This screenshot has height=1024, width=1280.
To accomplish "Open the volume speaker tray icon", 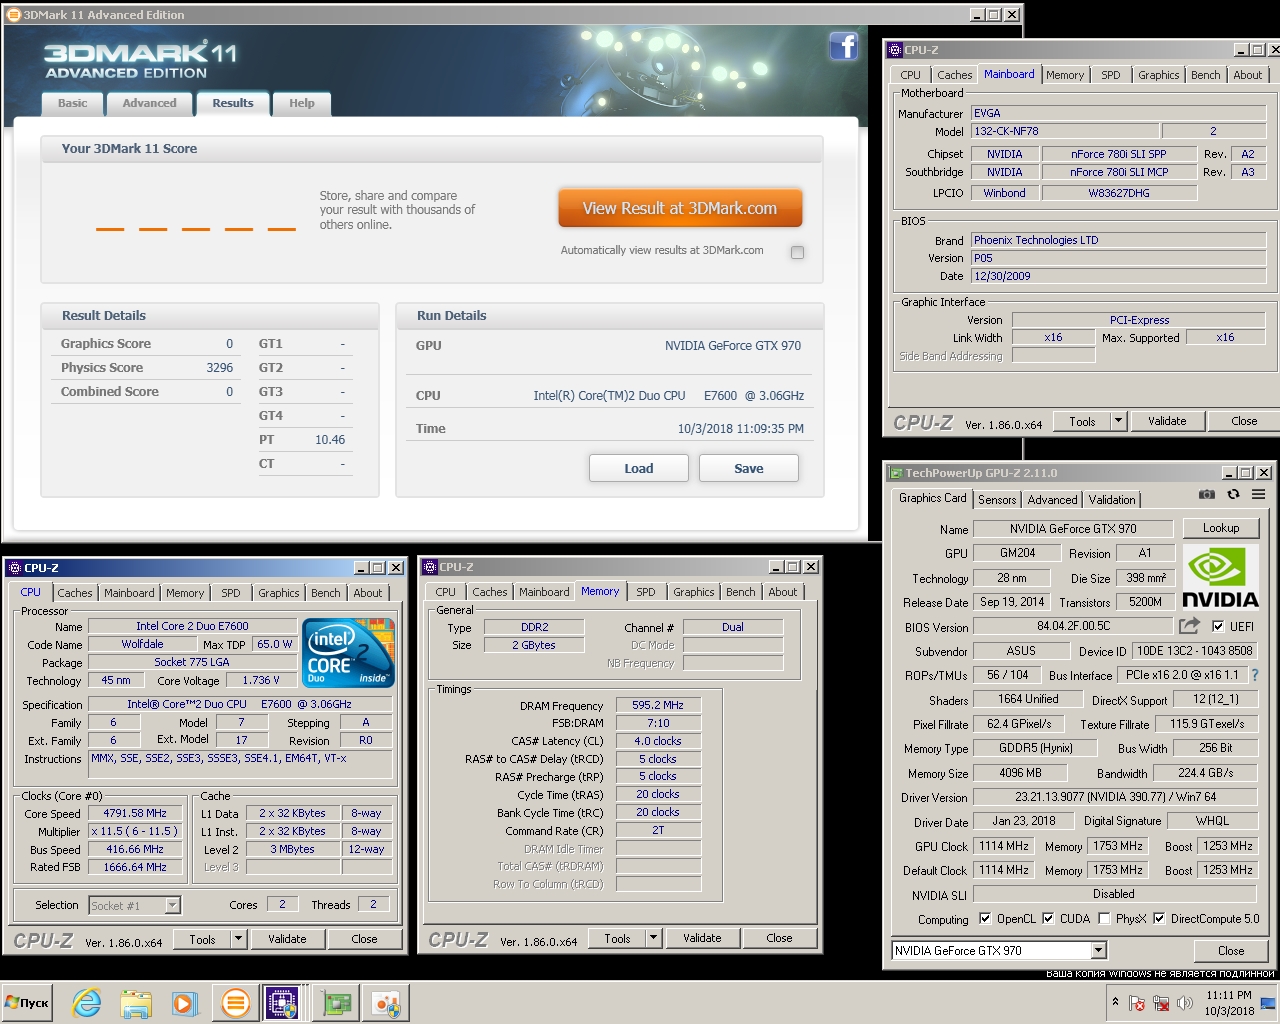I will point(1185,1003).
